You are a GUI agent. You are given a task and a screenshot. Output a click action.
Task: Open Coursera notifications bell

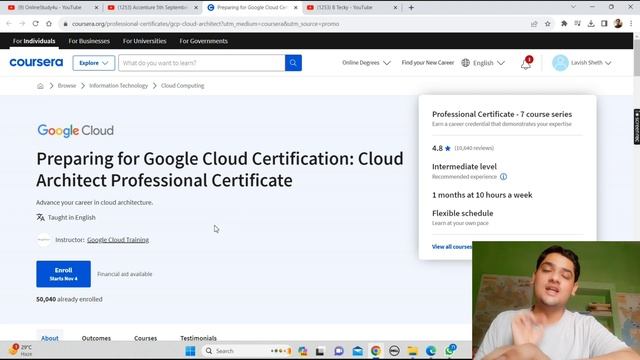pyautogui.click(x=526, y=64)
